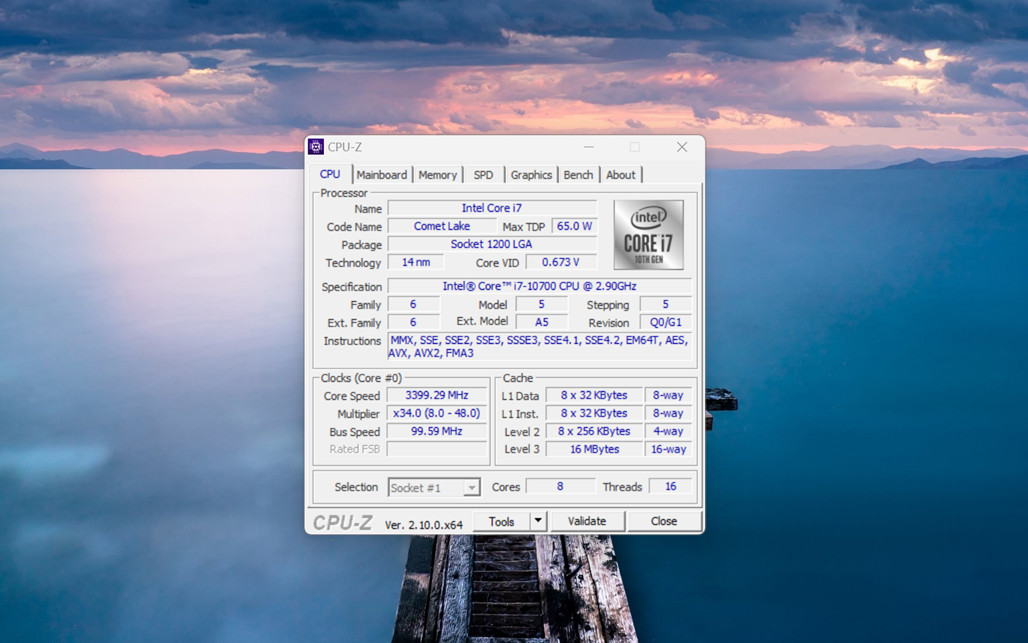Switch to the CPU tab
This screenshot has height=643, width=1028.
330,174
